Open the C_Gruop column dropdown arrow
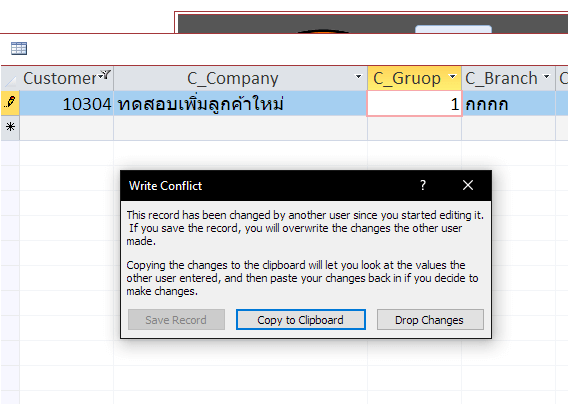The height and width of the screenshot is (404, 568). 452,76
